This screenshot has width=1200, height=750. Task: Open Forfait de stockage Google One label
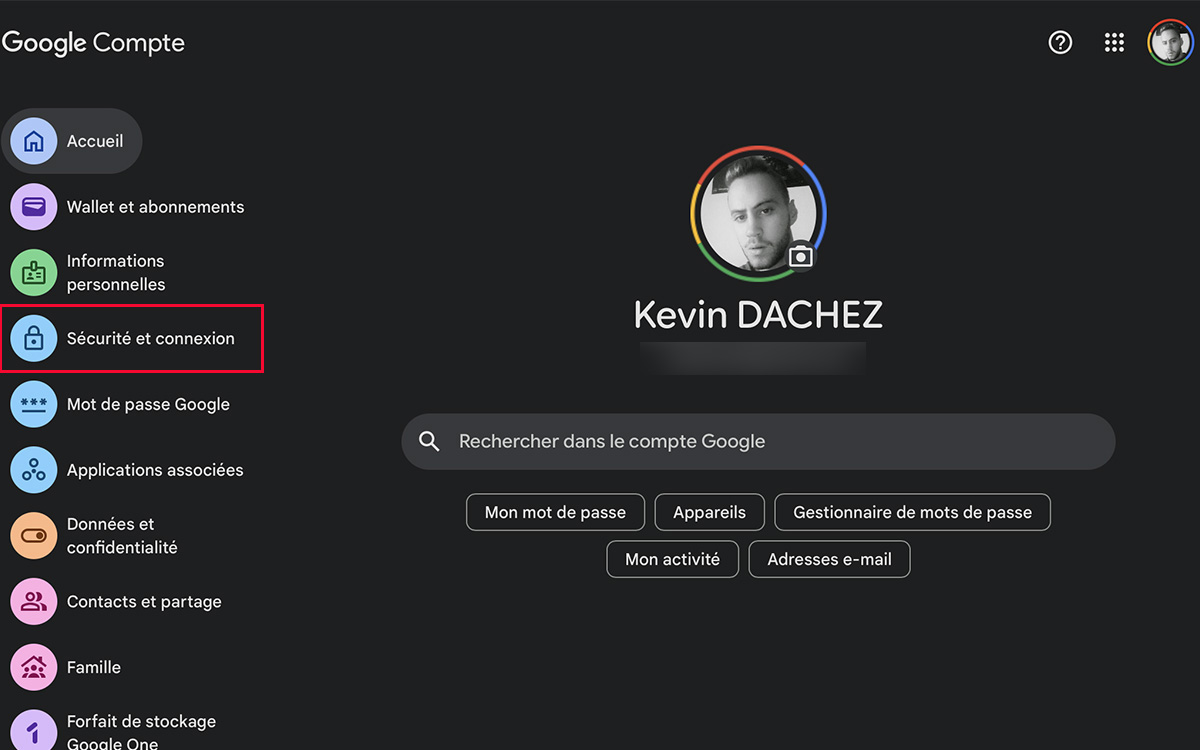pos(141,732)
